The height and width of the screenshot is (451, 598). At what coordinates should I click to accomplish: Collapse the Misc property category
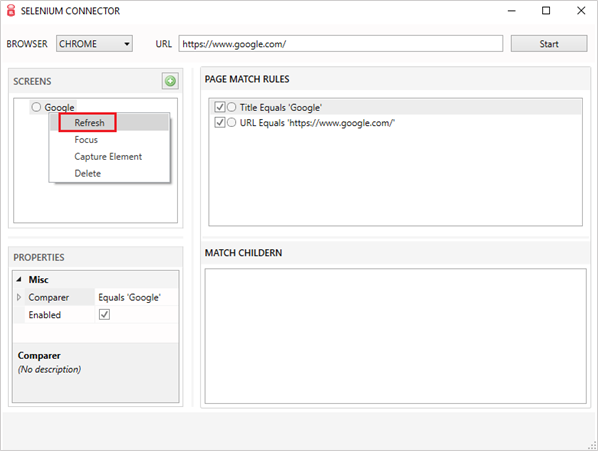point(19,279)
